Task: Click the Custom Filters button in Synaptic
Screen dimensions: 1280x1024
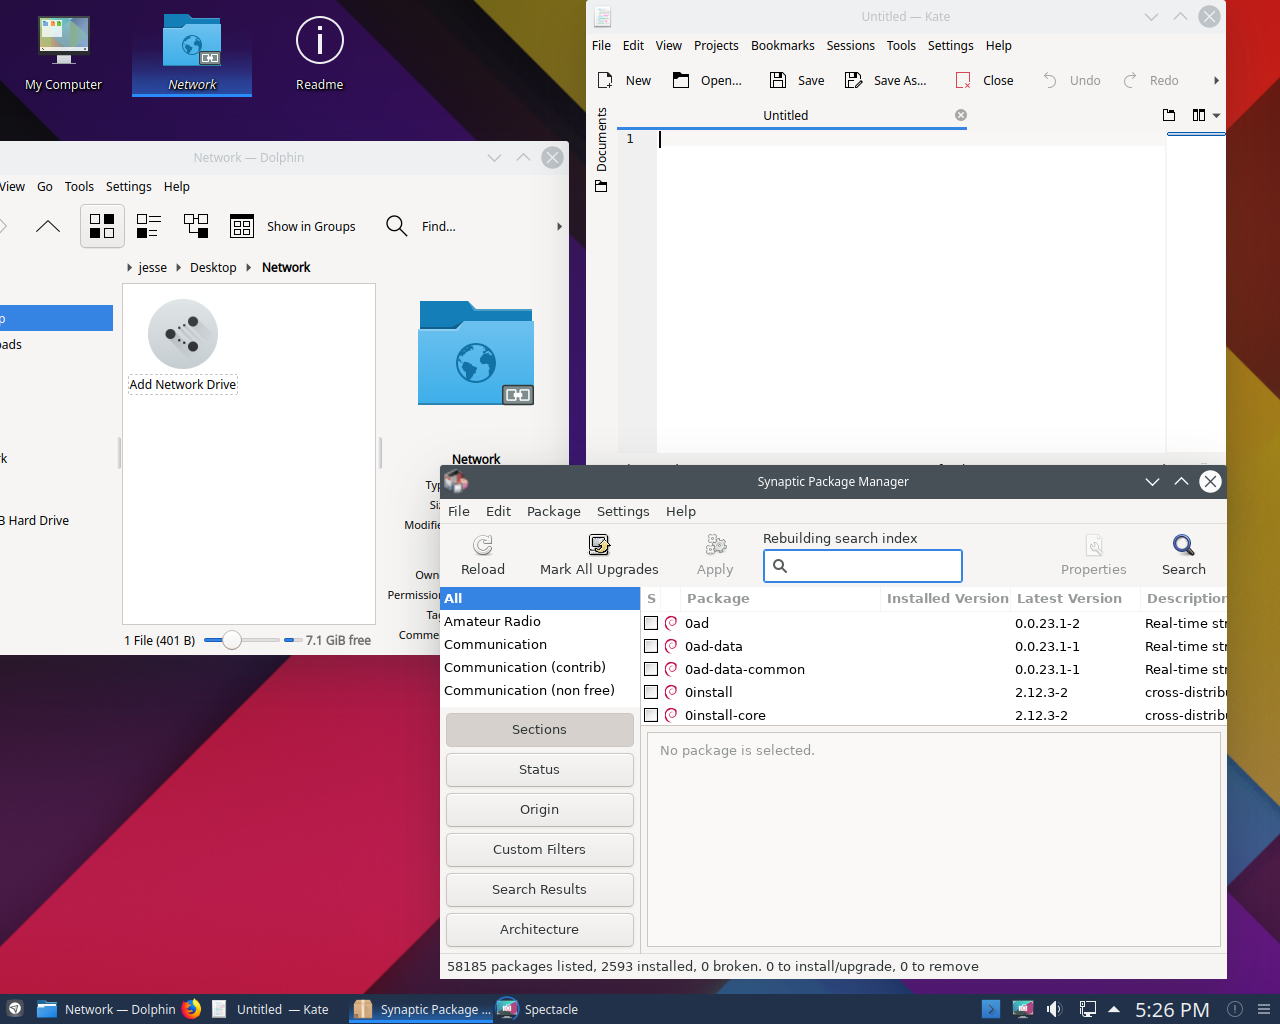Action: tap(540, 849)
